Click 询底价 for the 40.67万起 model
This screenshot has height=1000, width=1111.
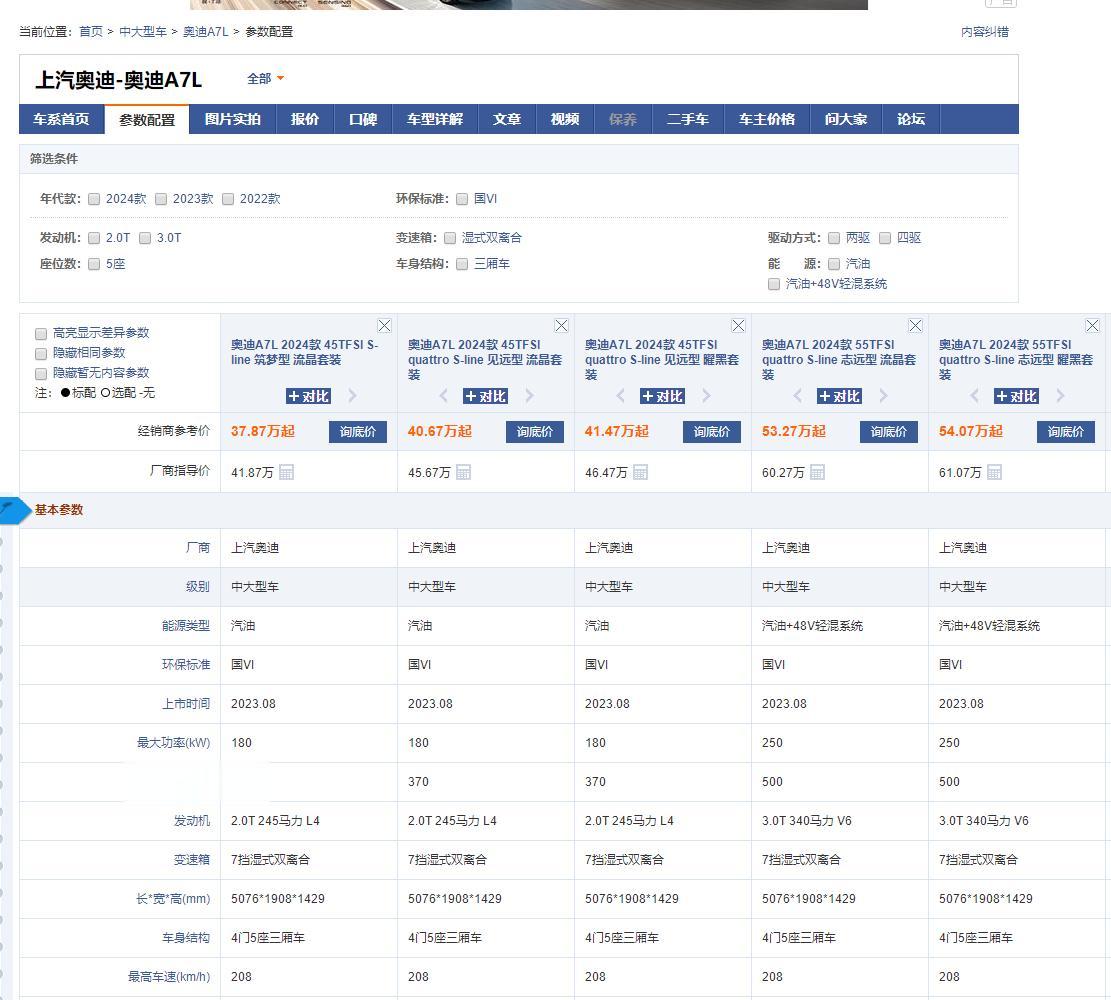535,432
